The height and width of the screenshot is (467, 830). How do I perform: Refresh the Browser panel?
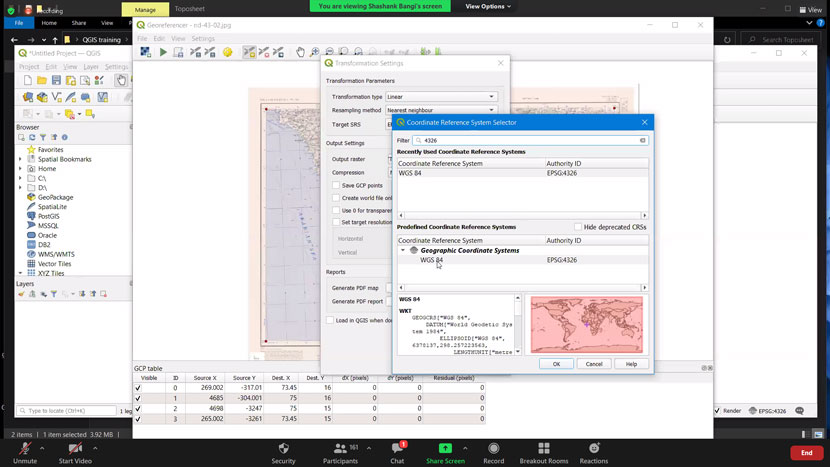tap(32, 137)
